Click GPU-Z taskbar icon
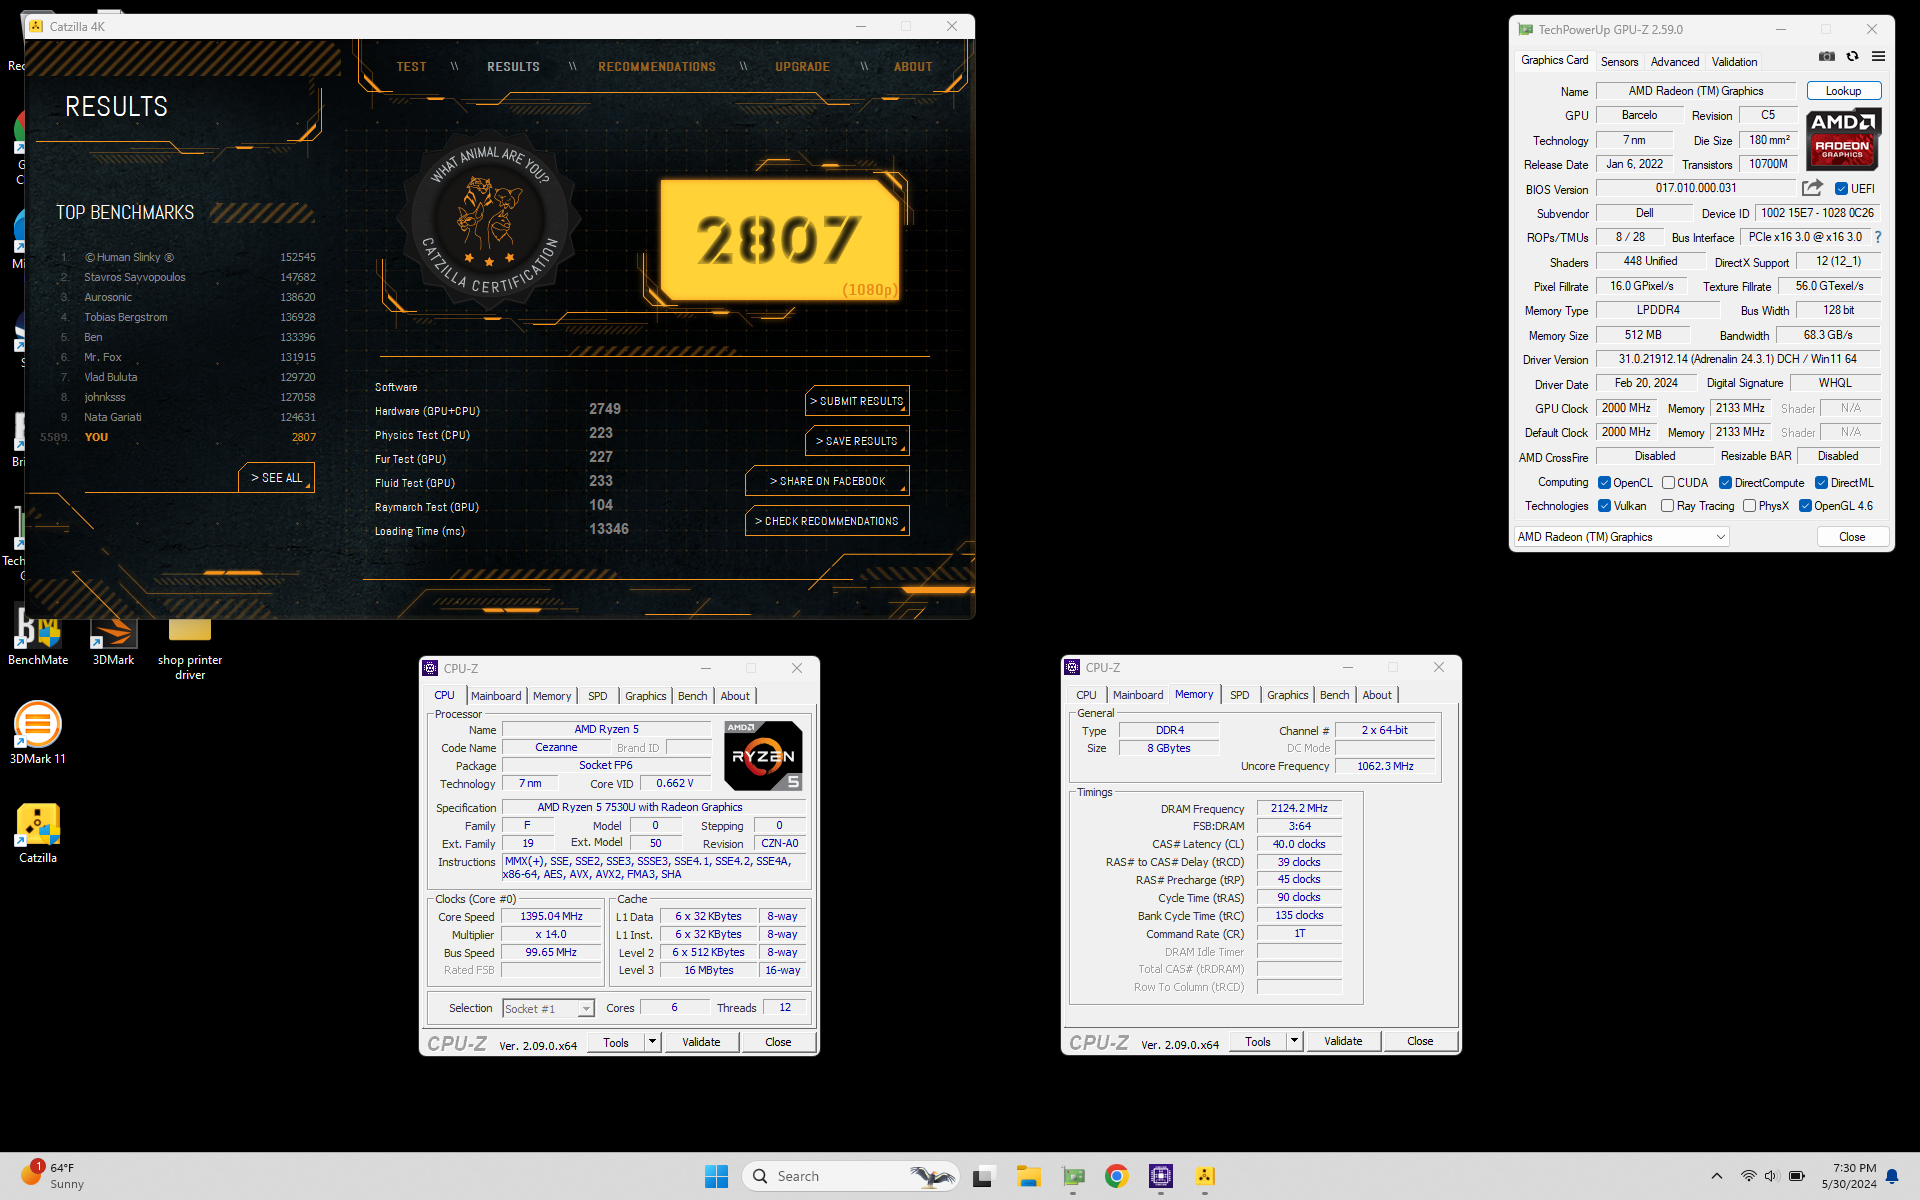1920x1200 pixels. [1073, 1176]
